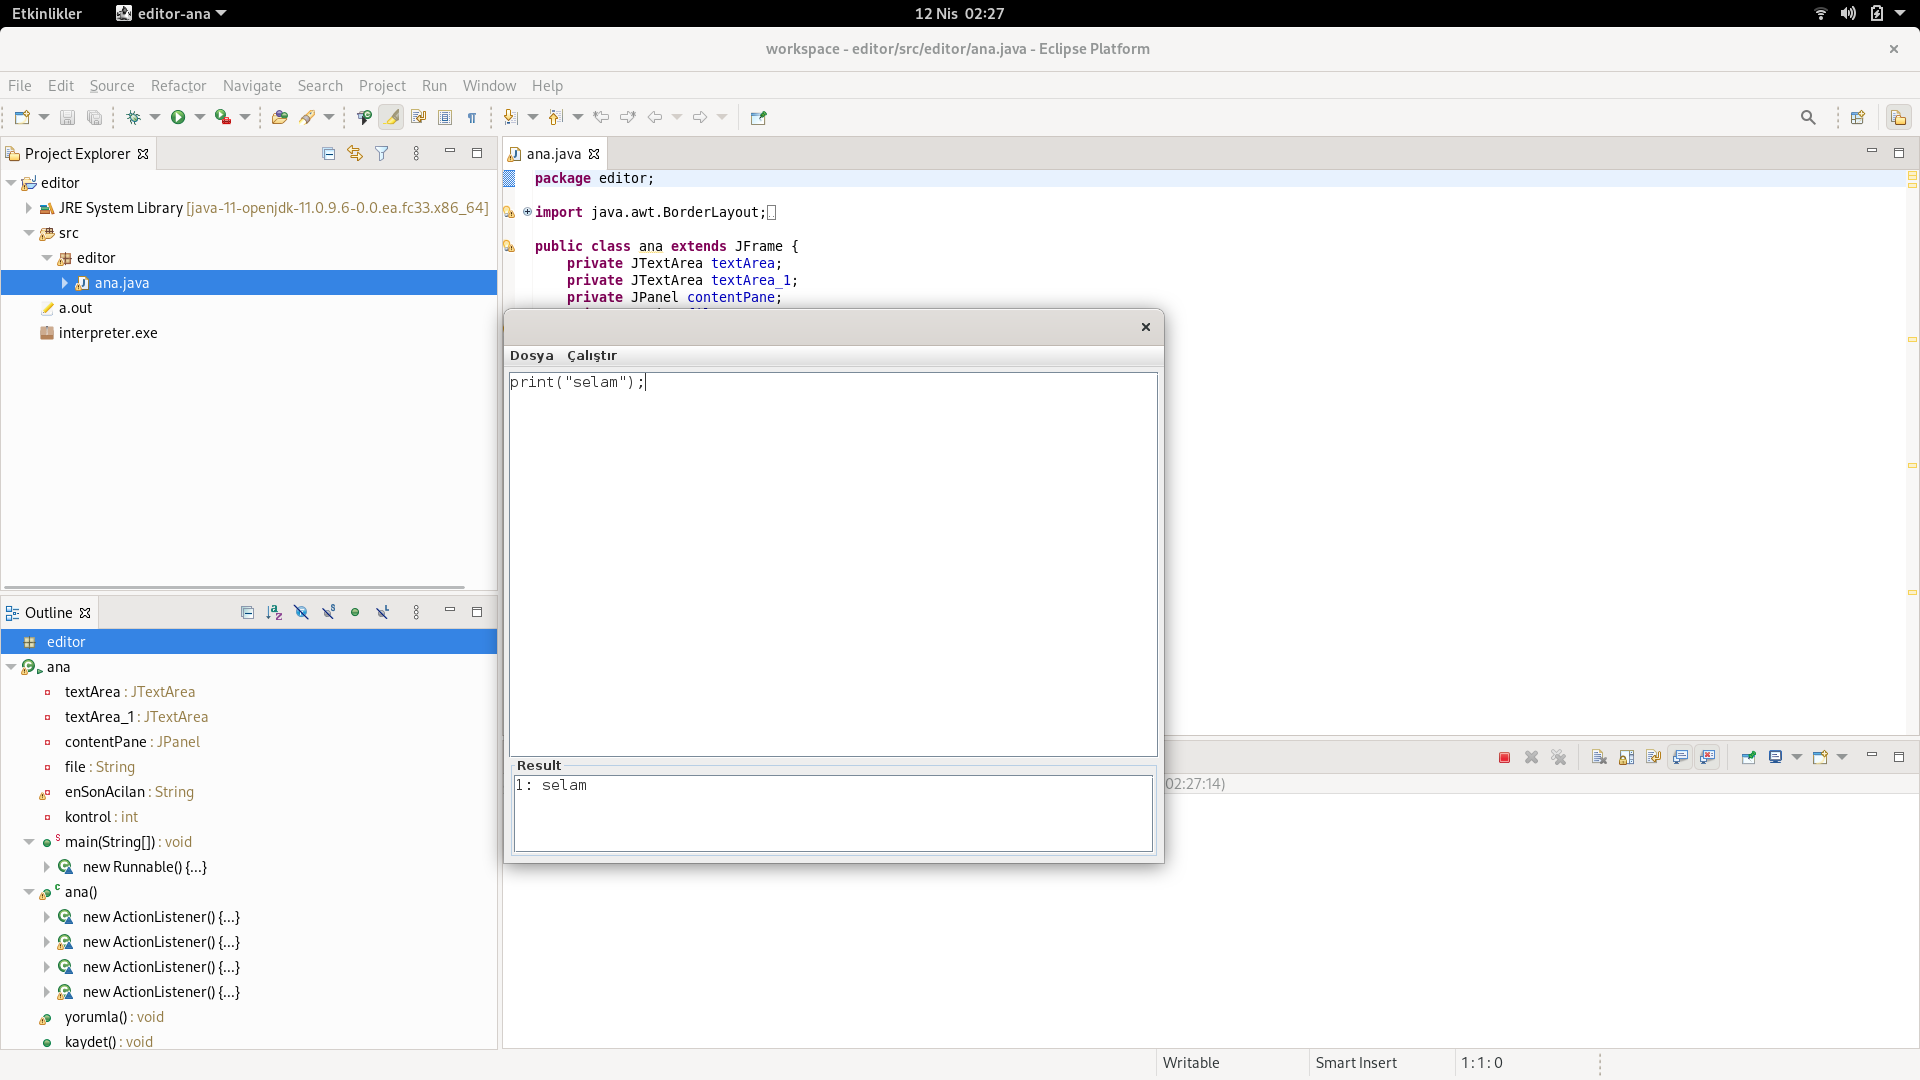Click Collapse All in Project Explorer

point(328,153)
